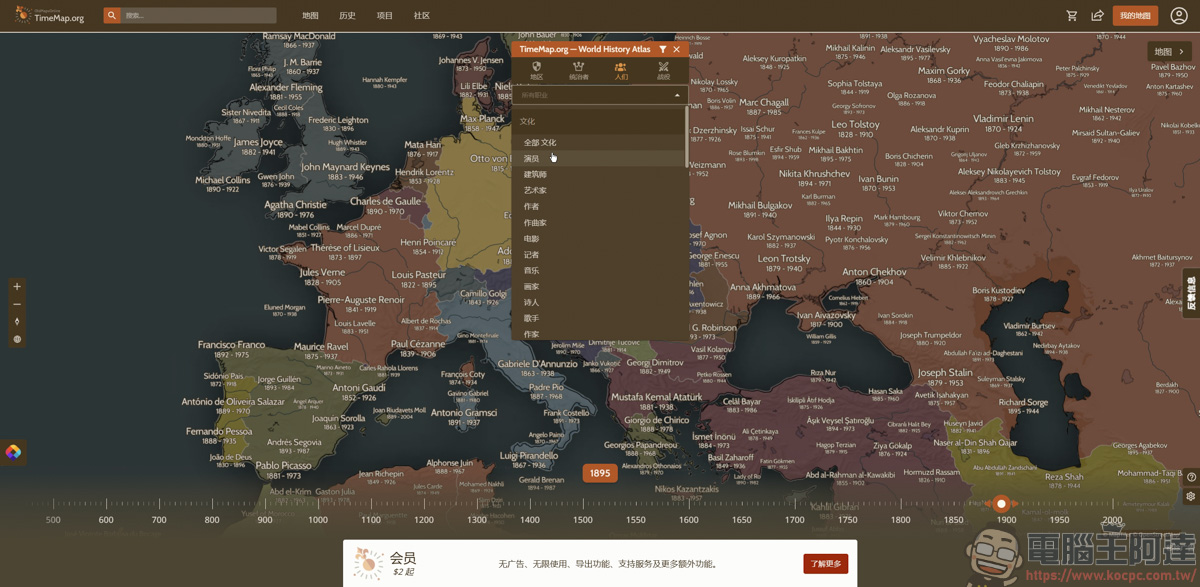Viewport: 1200px width, 587px height.
Task: Select 记者 option
Action: 531,255
